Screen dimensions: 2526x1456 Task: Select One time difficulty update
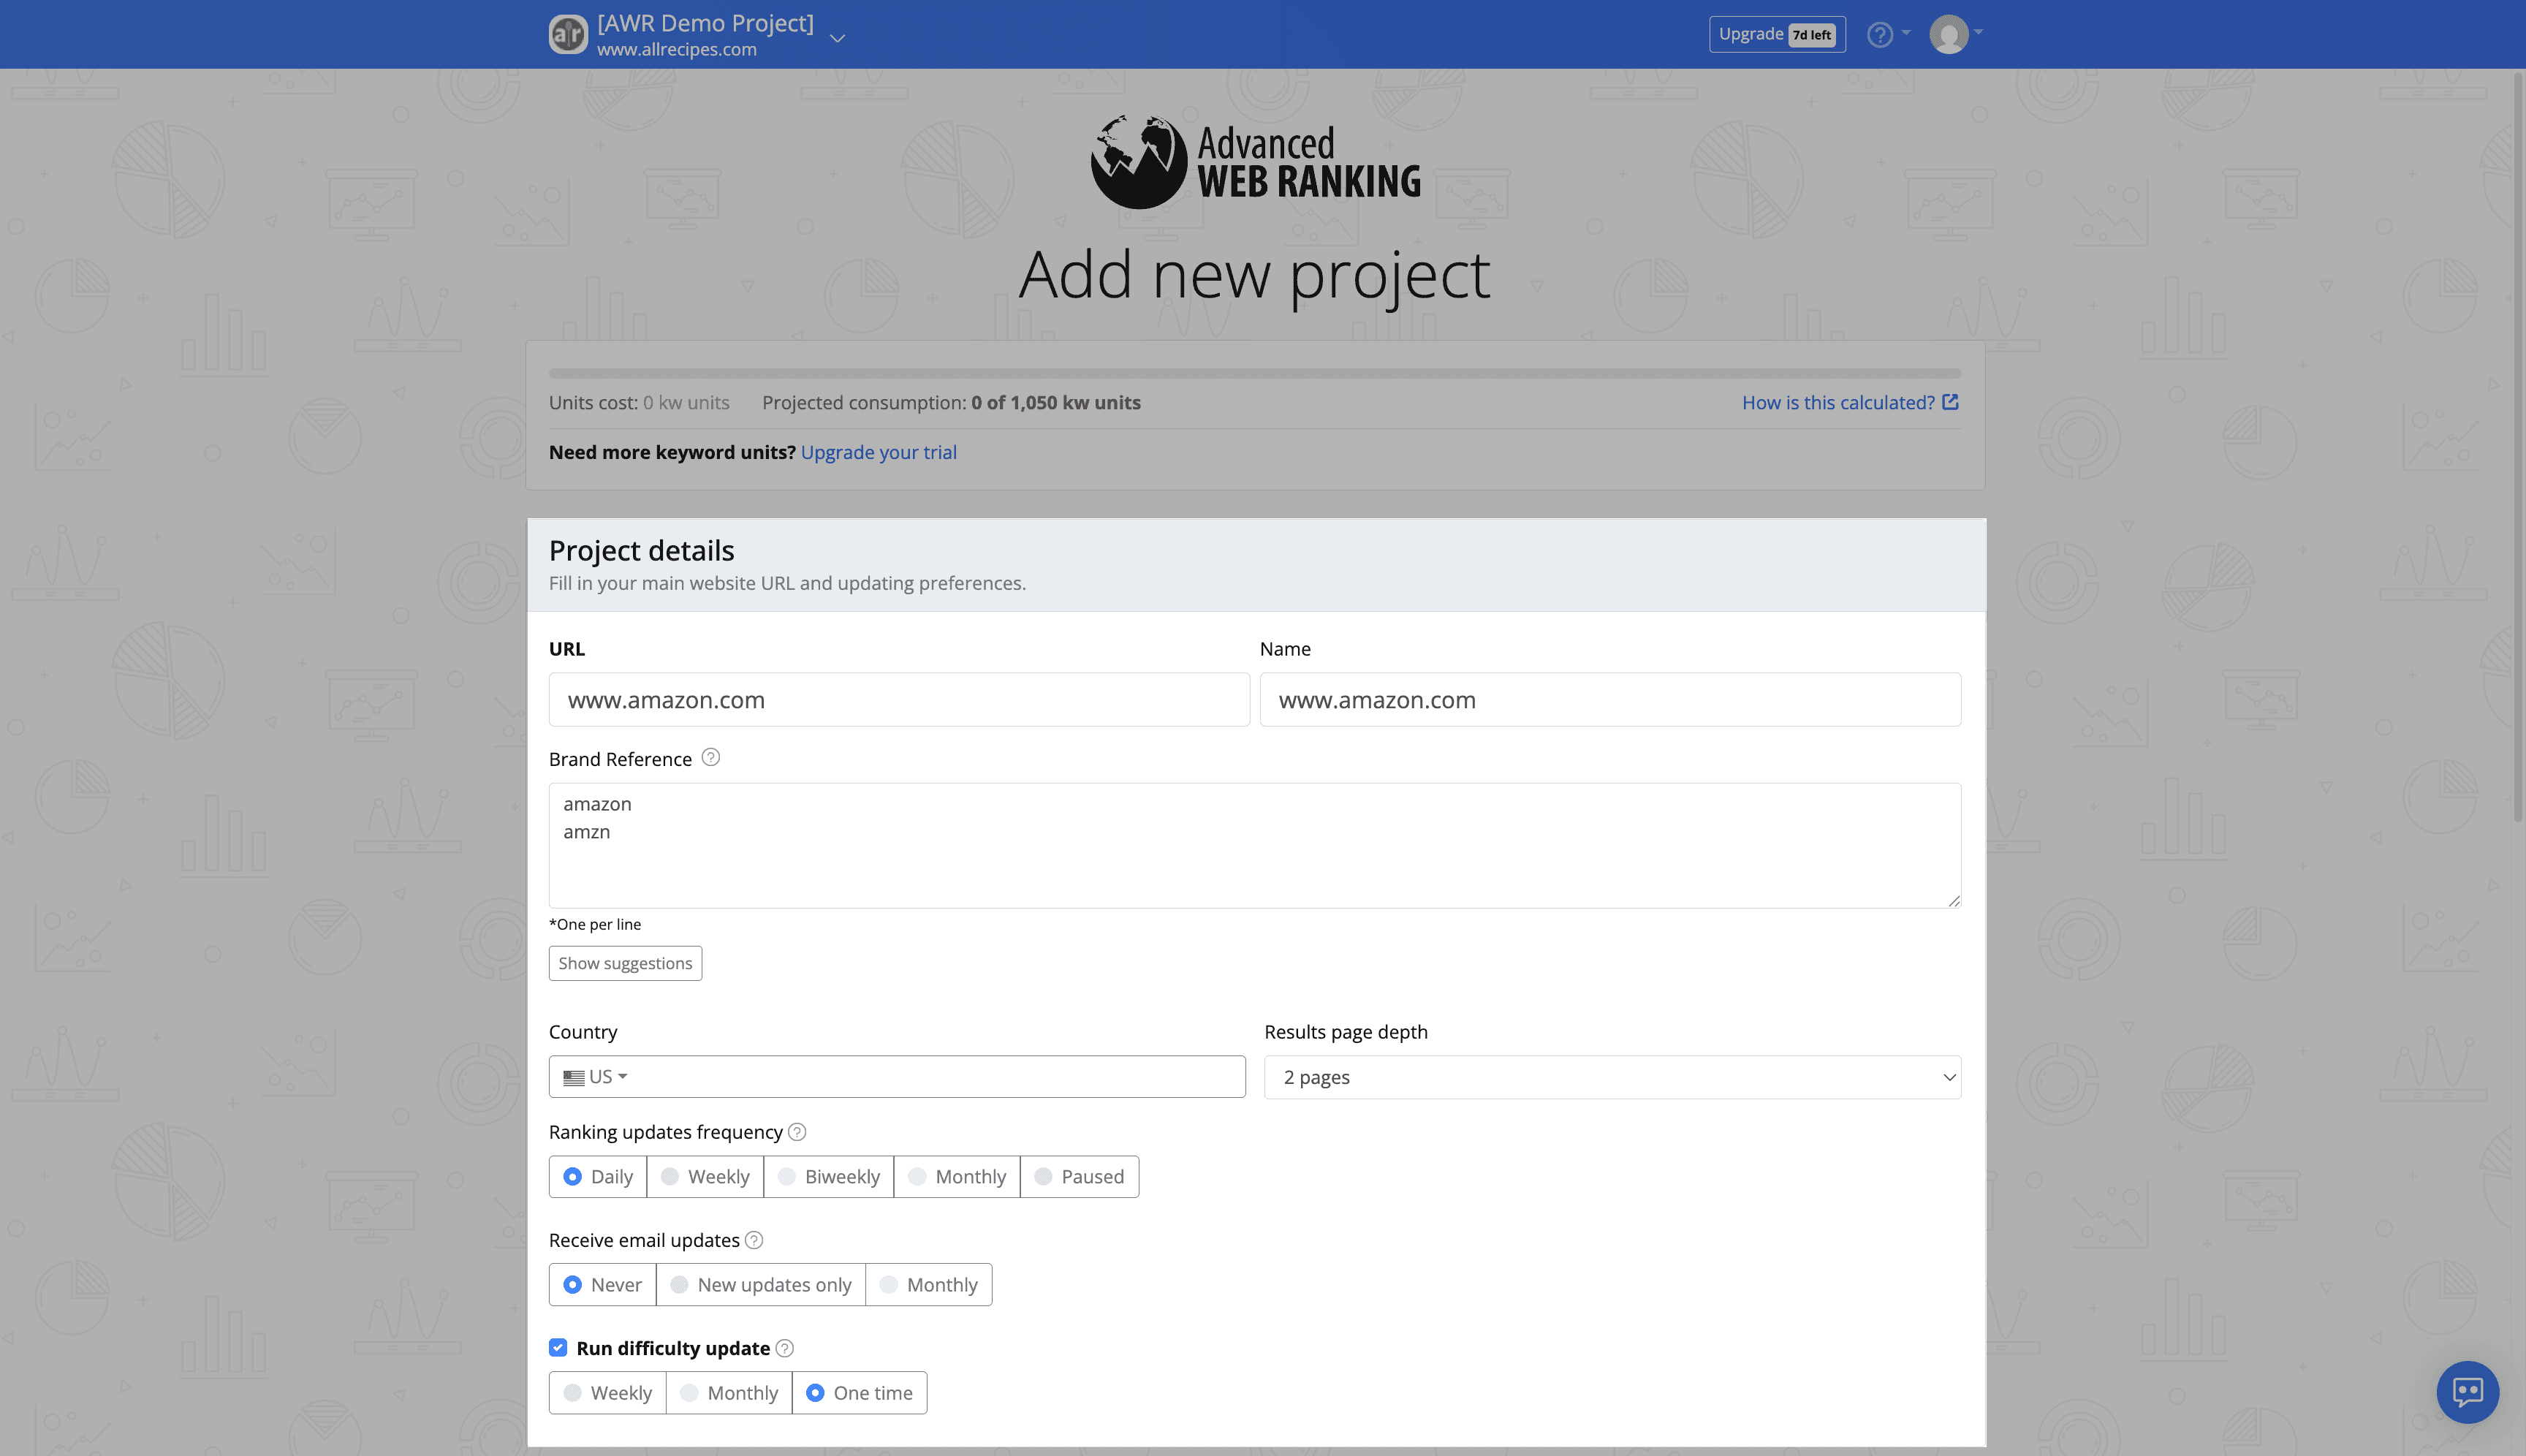pos(860,1392)
